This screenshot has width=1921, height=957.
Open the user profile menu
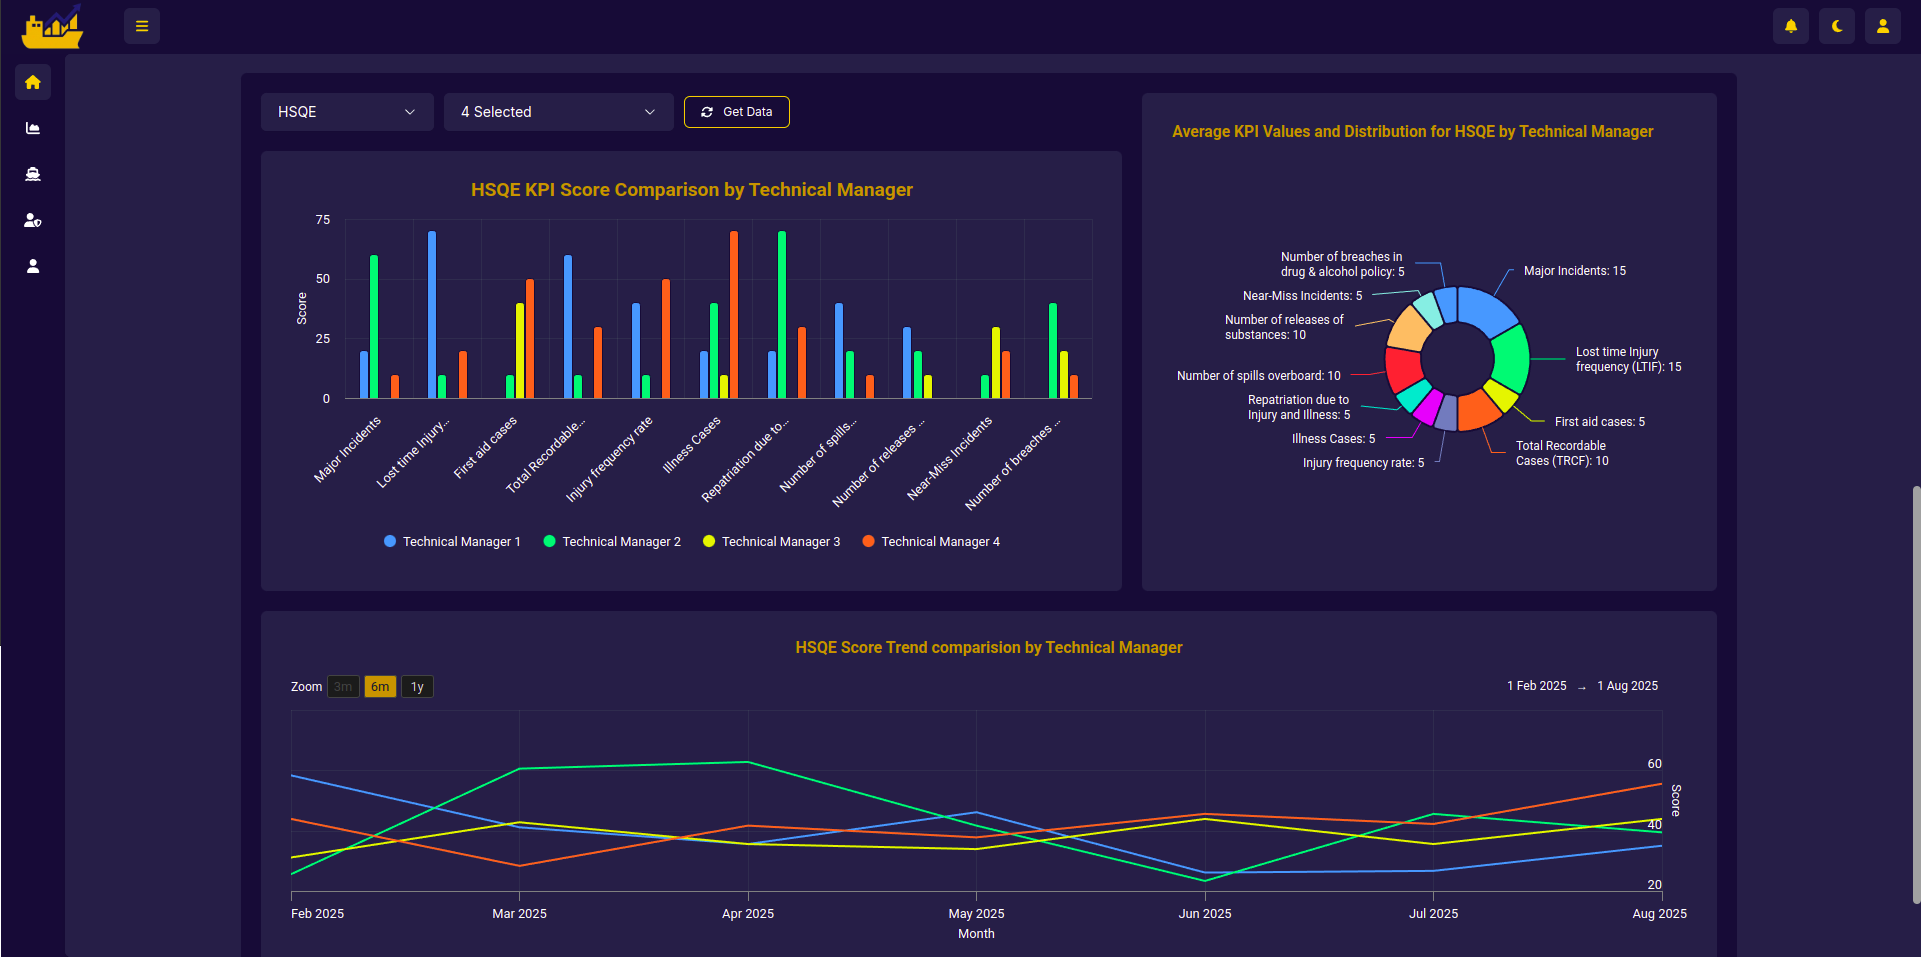1882,26
